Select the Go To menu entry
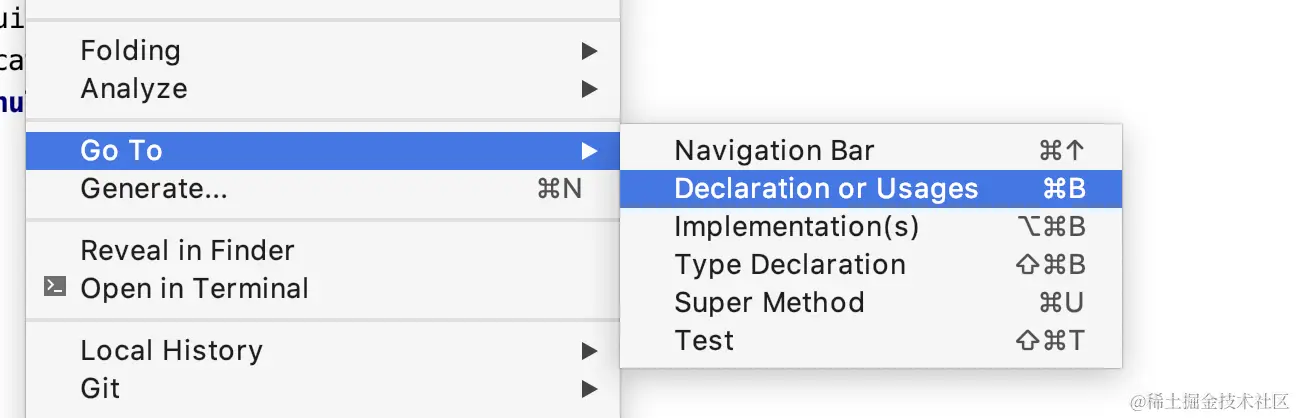The image size is (1296, 418). [323, 151]
